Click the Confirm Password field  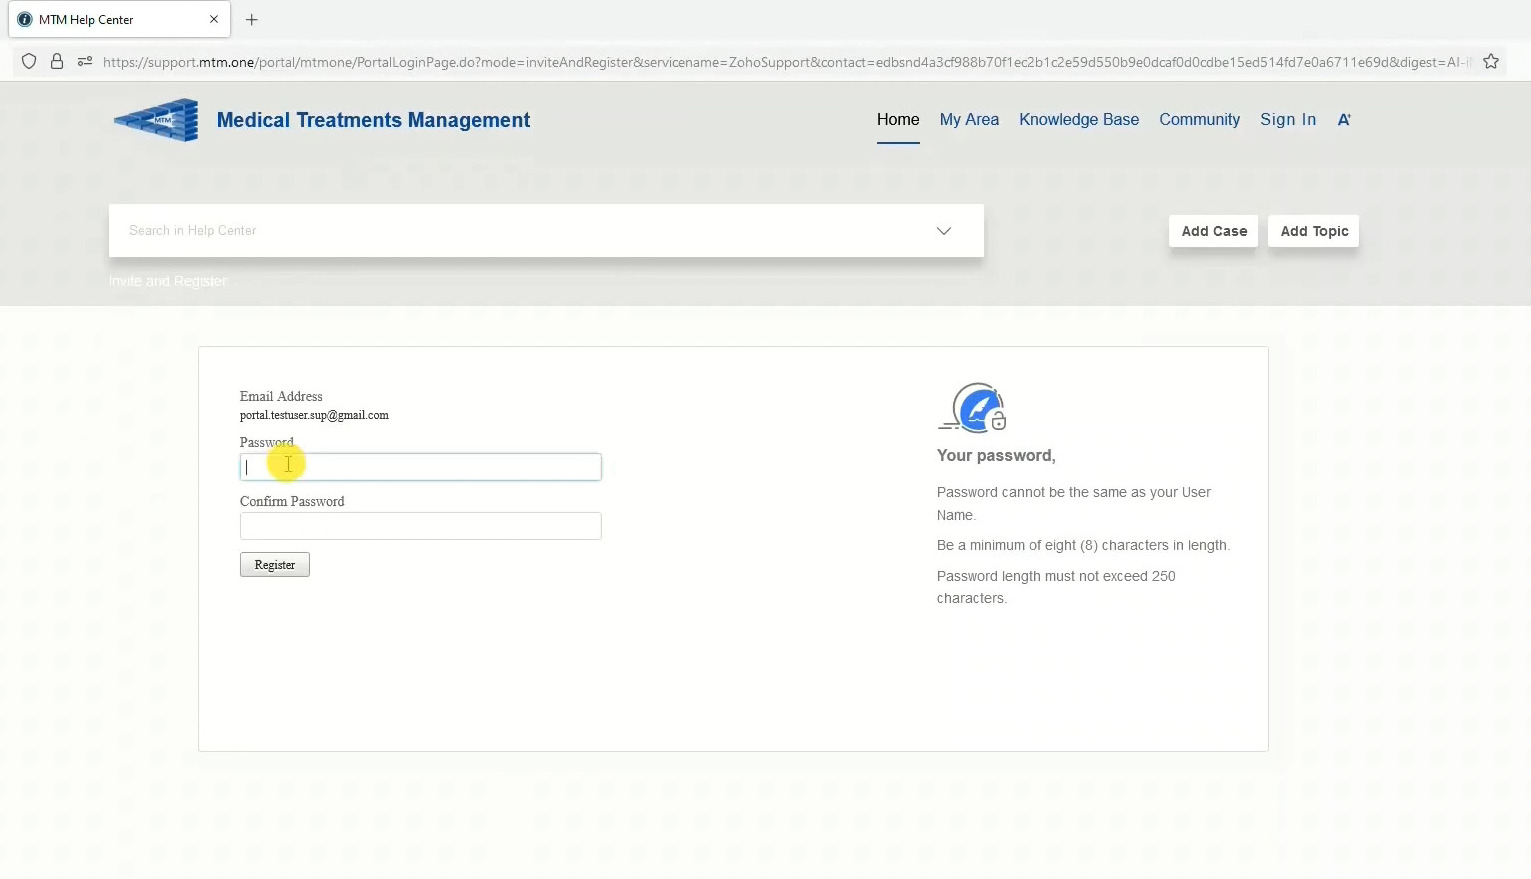pyautogui.click(x=420, y=526)
